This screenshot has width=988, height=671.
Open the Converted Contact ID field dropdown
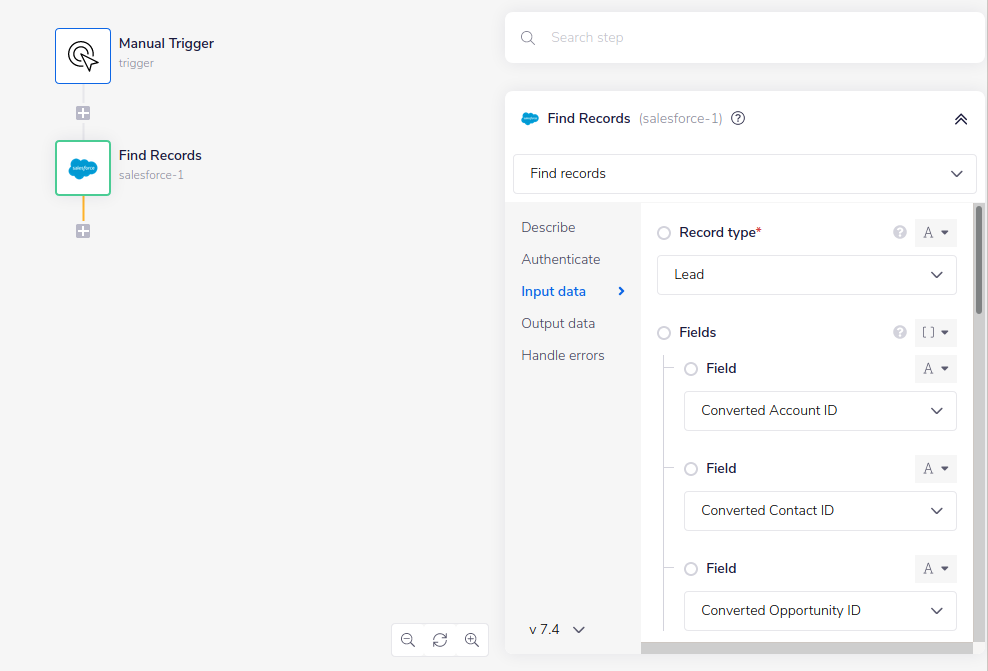(819, 511)
